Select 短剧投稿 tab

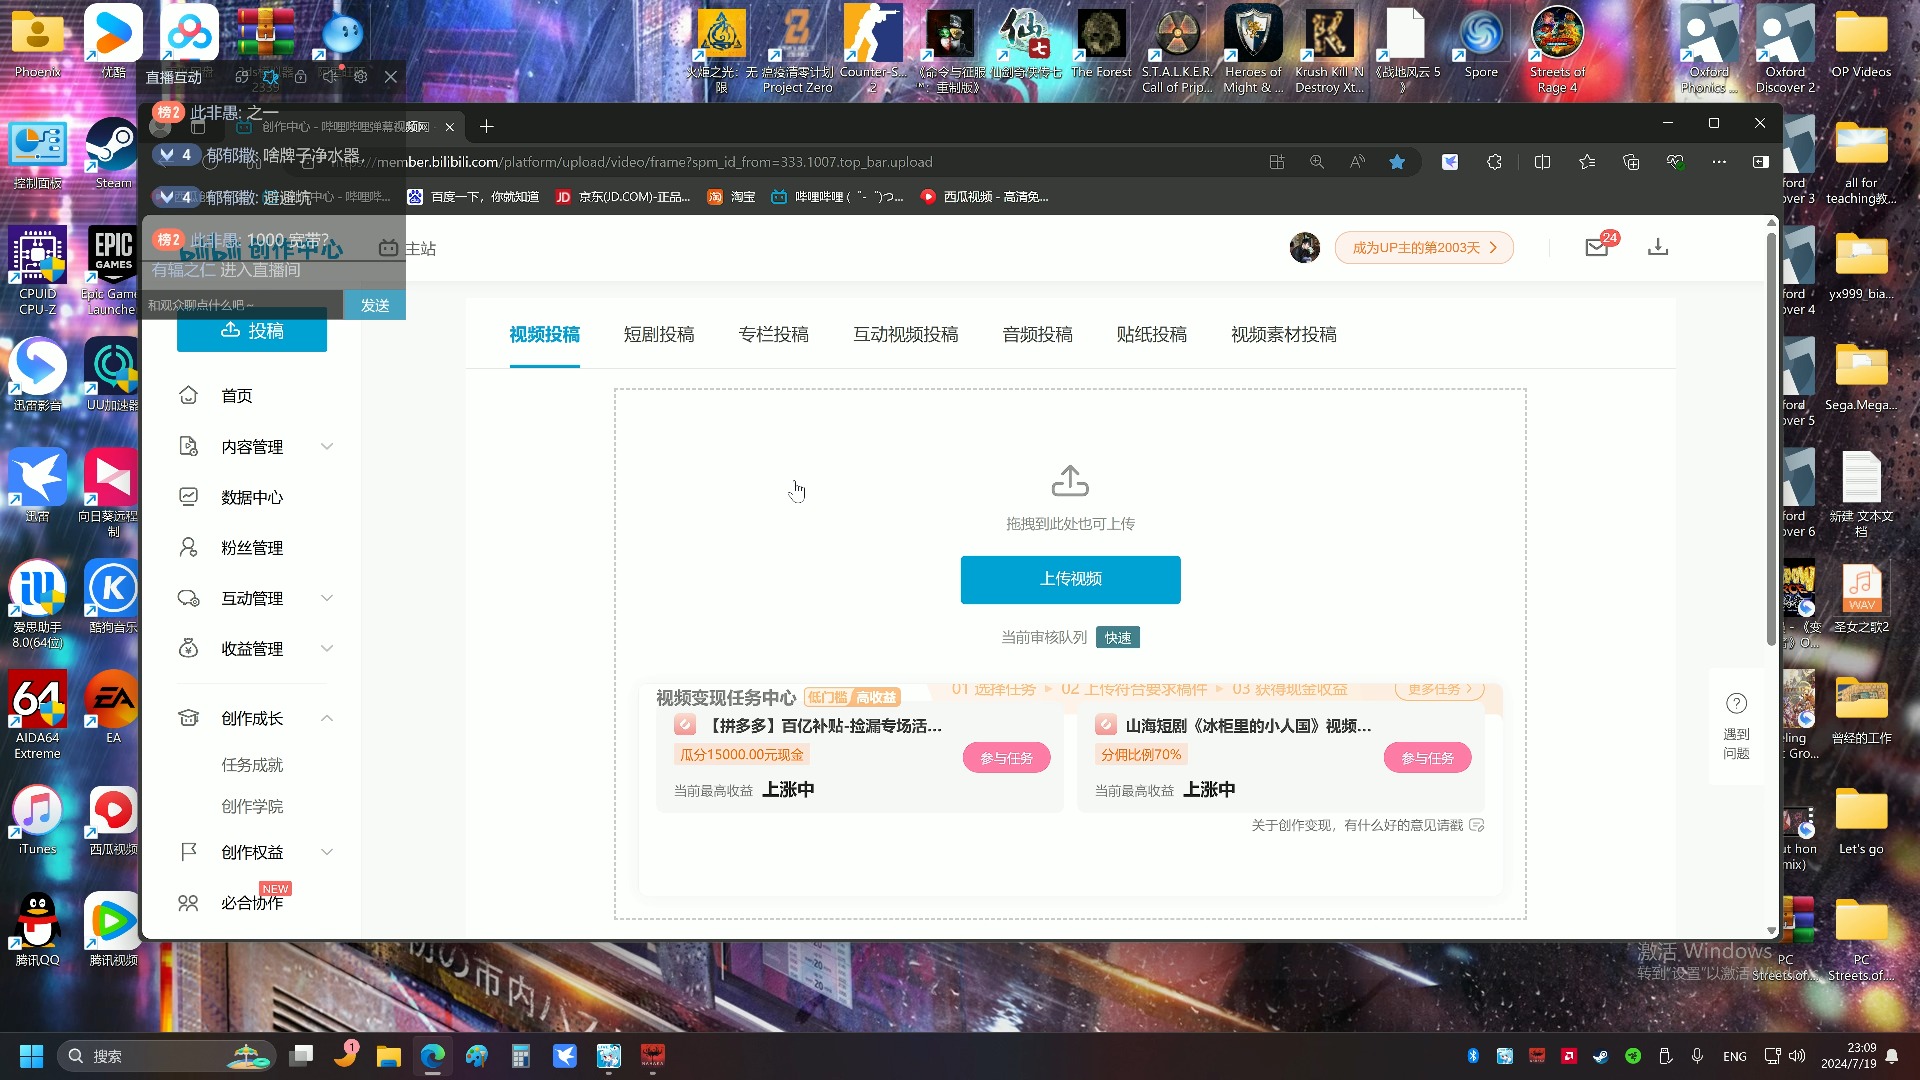click(x=659, y=334)
